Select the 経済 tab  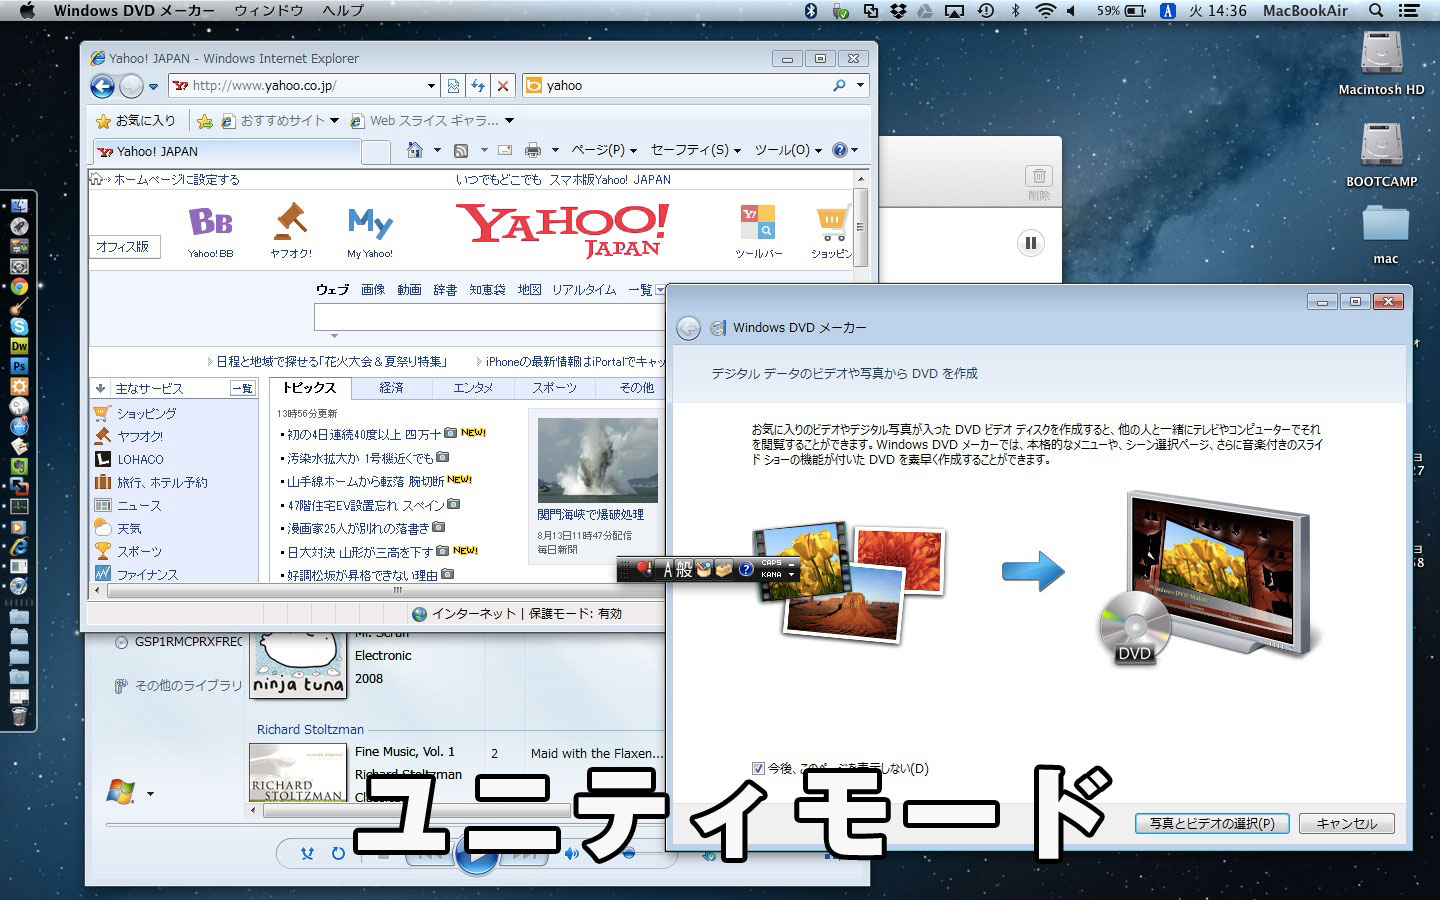click(391, 388)
